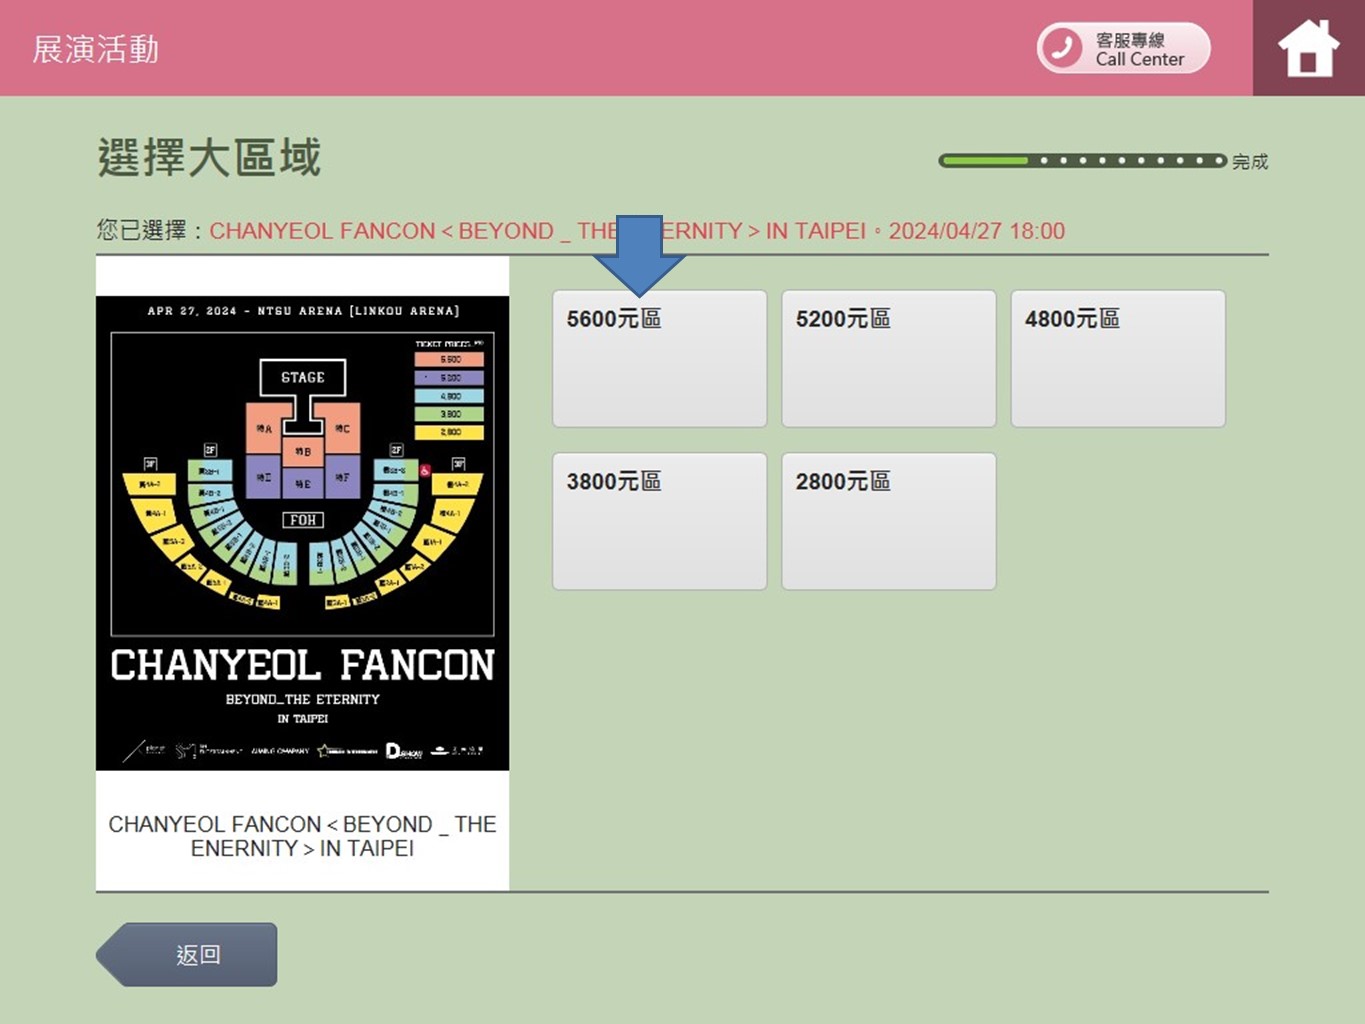Click the 展演活動 header title

click(x=96, y=49)
